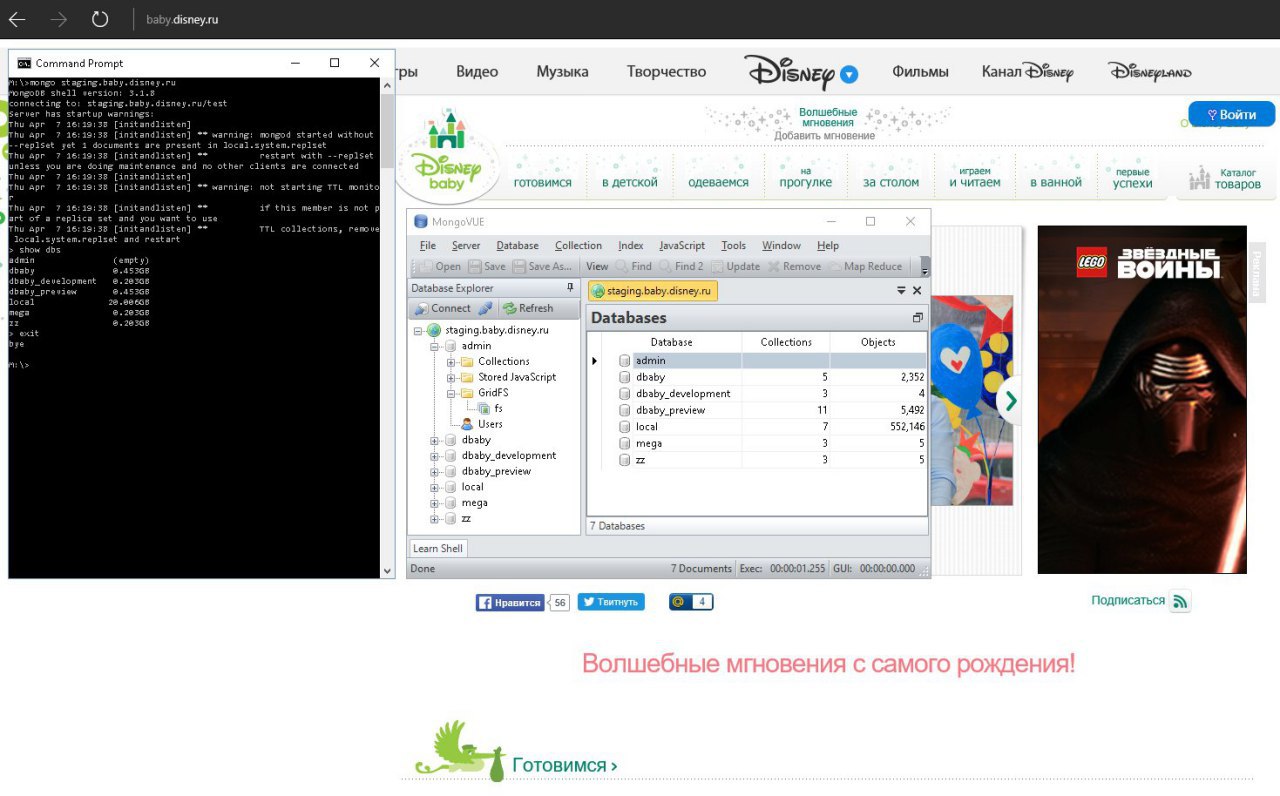
Task: Expand the Collections folder under admin
Action: (x=451, y=362)
